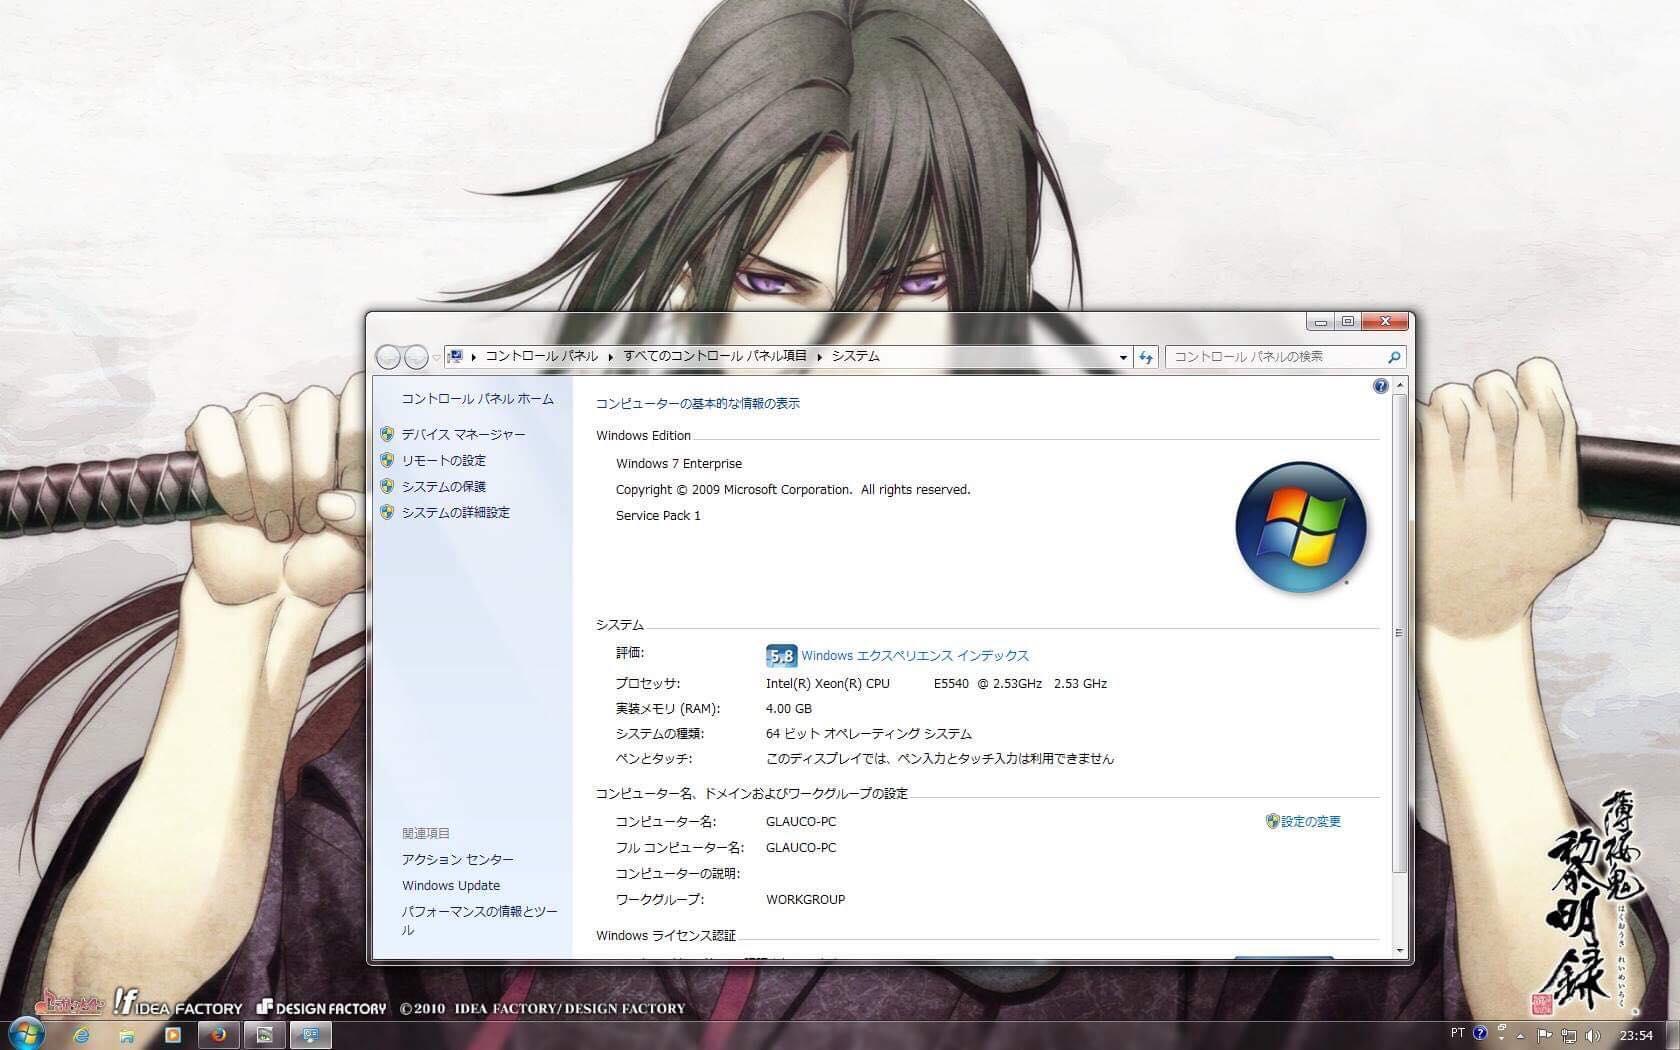
Task: Open アクション センター related link
Action: click(x=457, y=860)
